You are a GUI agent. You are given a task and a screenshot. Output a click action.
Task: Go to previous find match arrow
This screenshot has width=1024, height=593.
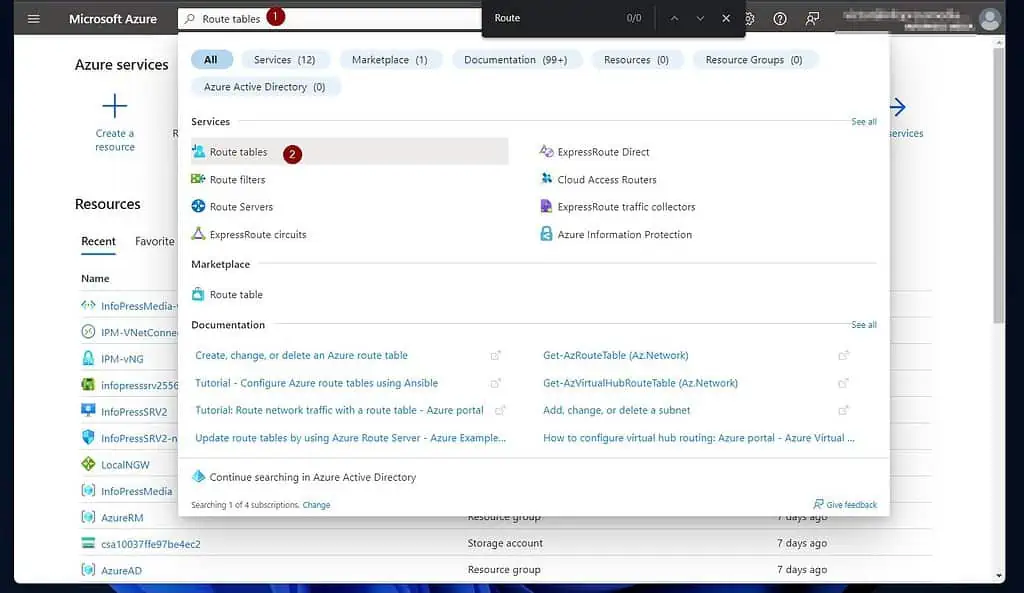tap(674, 19)
